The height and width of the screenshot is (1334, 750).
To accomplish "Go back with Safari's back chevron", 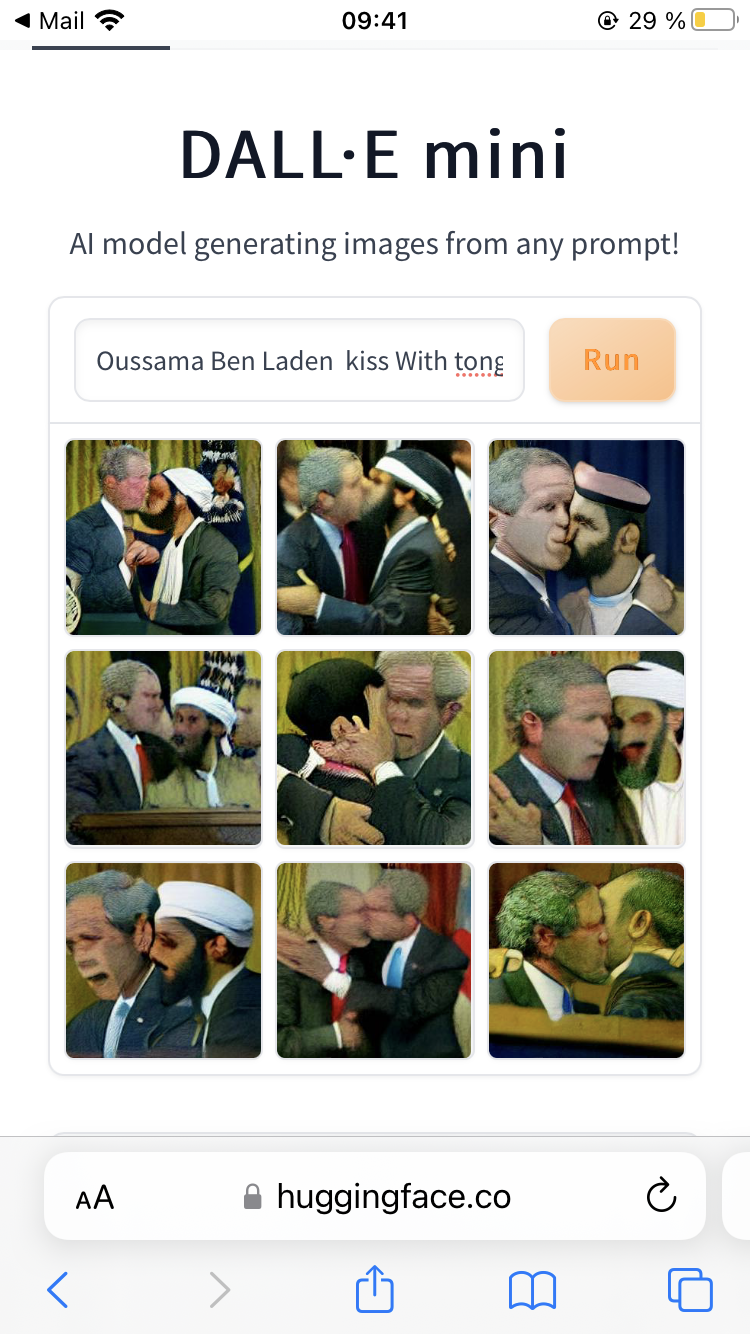I will click(x=58, y=1290).
